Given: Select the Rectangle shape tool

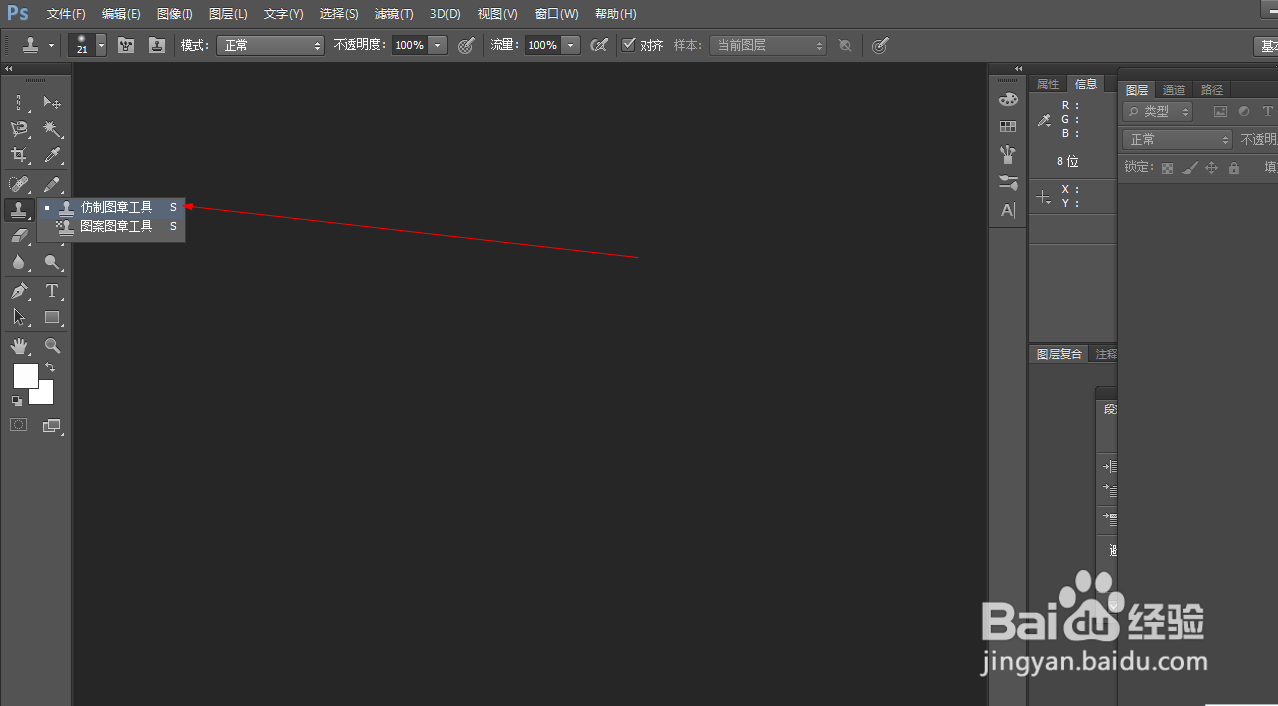Looking at the screenshot, I should pos(52,317).
